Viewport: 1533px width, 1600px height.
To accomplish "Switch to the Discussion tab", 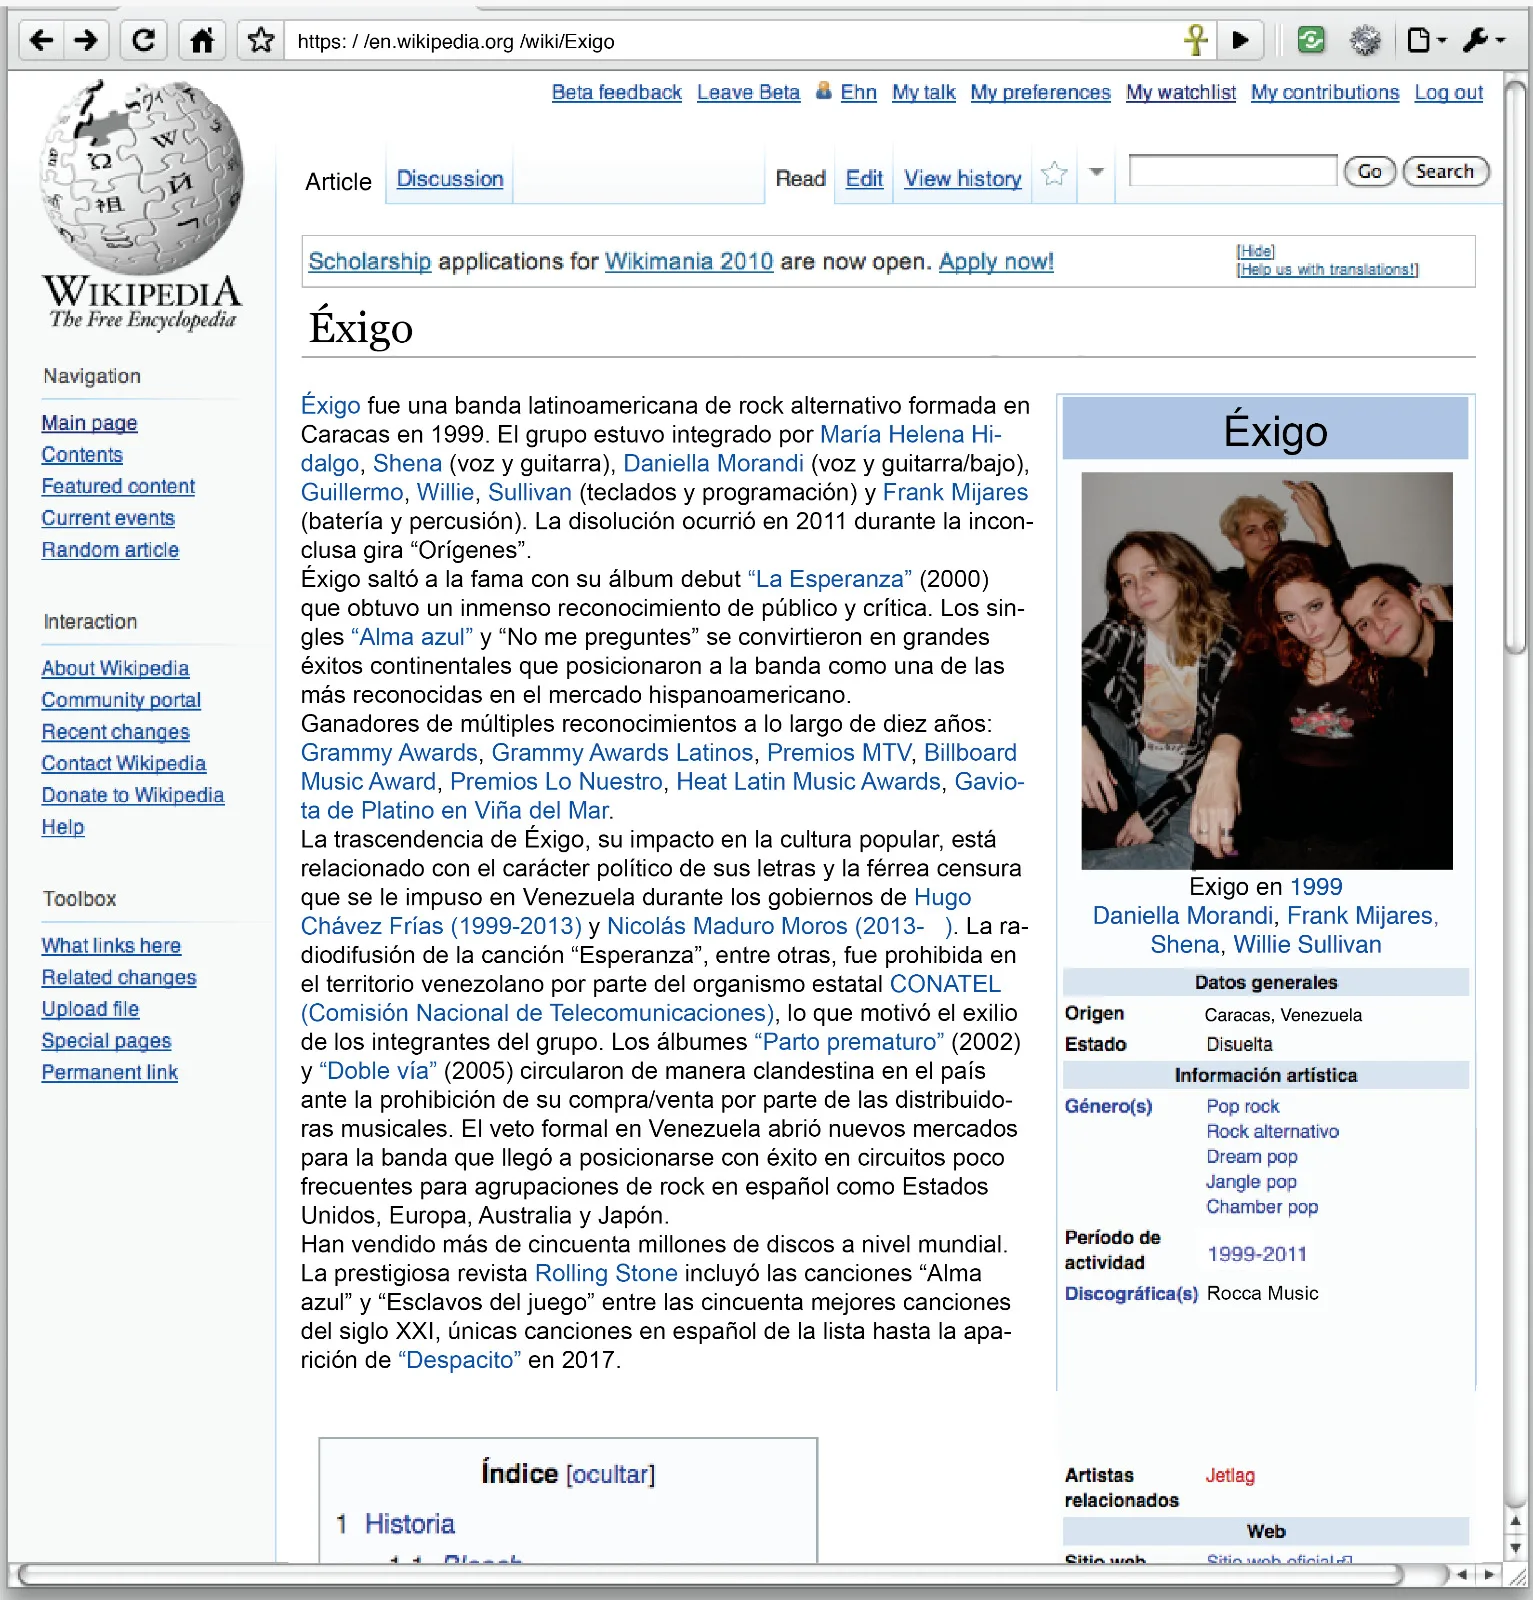I will (449, 179).
